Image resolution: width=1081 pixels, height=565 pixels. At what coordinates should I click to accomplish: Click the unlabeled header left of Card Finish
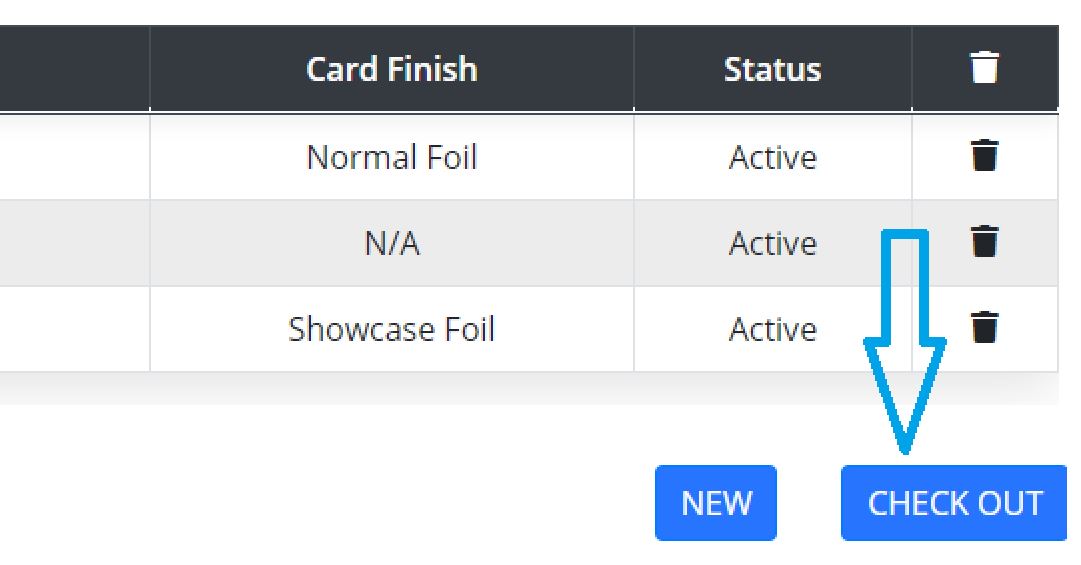tap(74, 68)
